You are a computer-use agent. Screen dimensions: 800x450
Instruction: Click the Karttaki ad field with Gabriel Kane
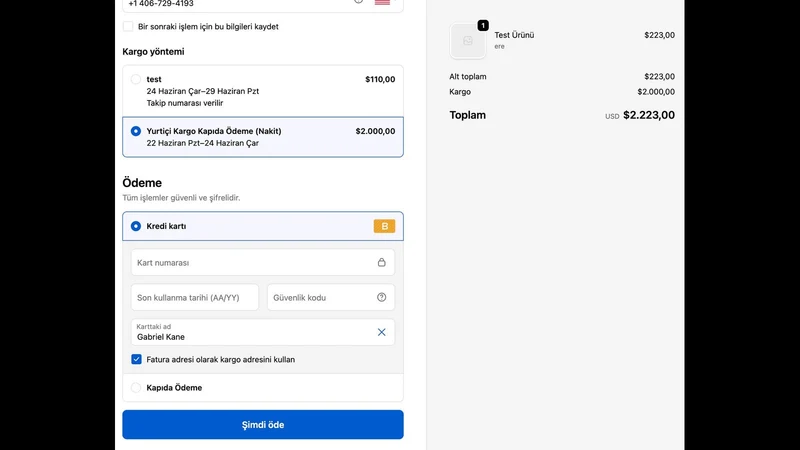pyautogui.click(x=263, y=332)
